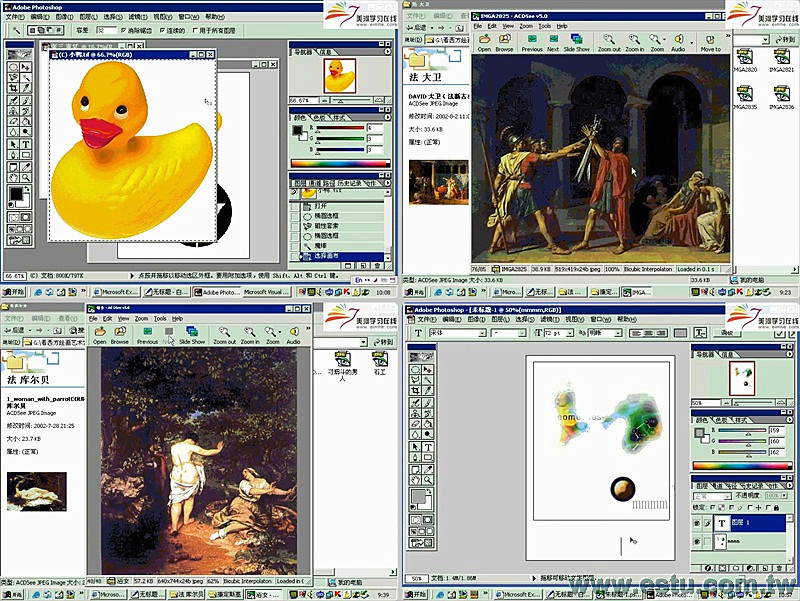The height and width of the screenshot is (601, 800).
Task: Open 滤镜 menu in duck Photoshop window
Action: pos(137,17)
